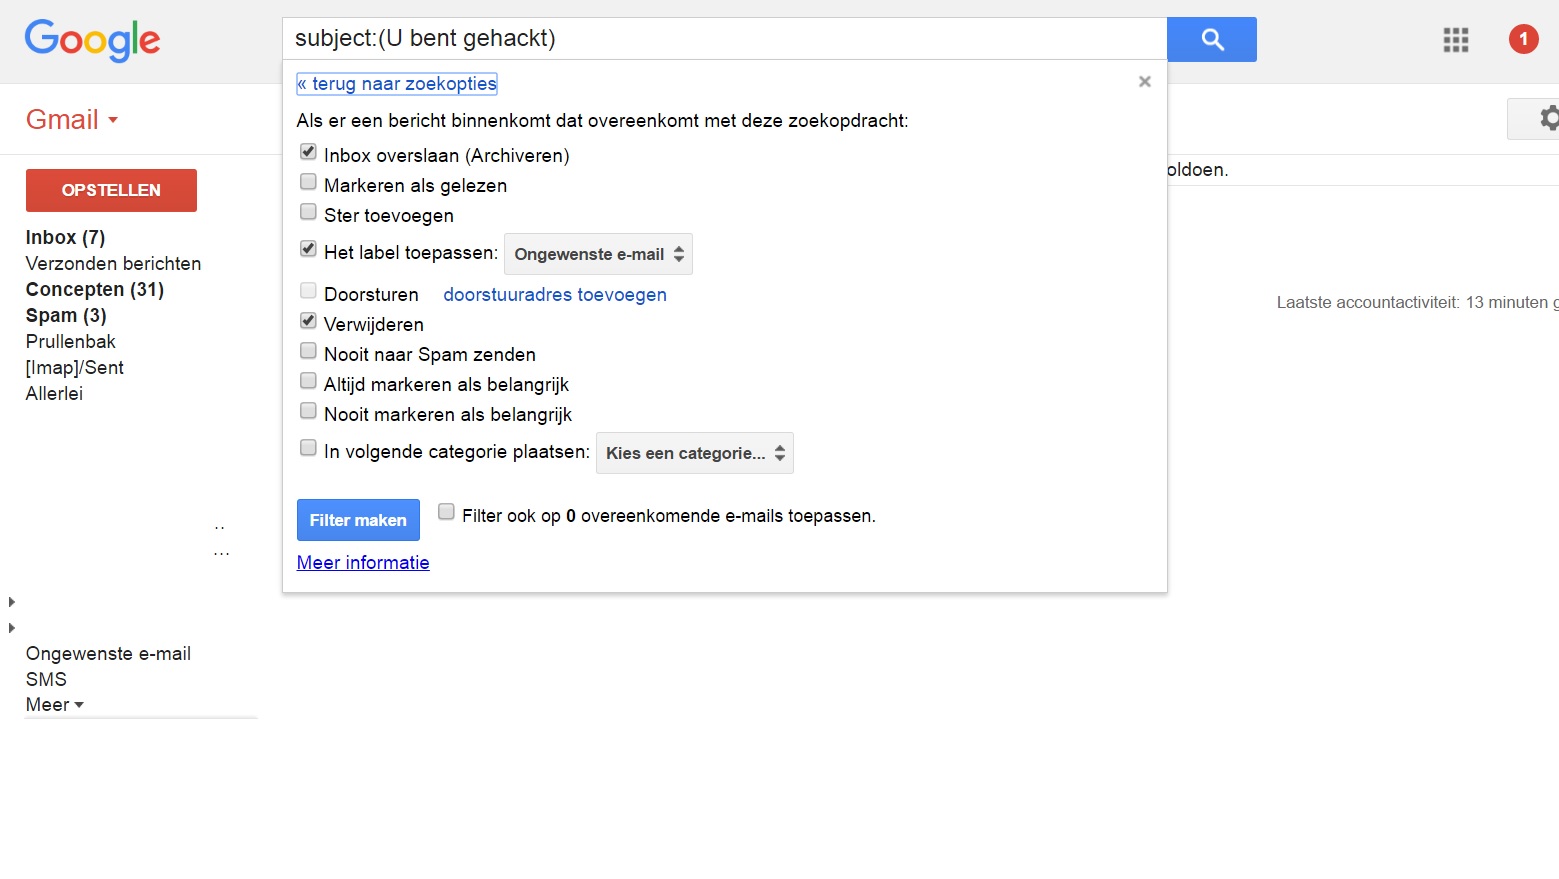This screenshot has height=879, width=1559.
Task: Close the filter options panel
Action: click(1144, 82)
